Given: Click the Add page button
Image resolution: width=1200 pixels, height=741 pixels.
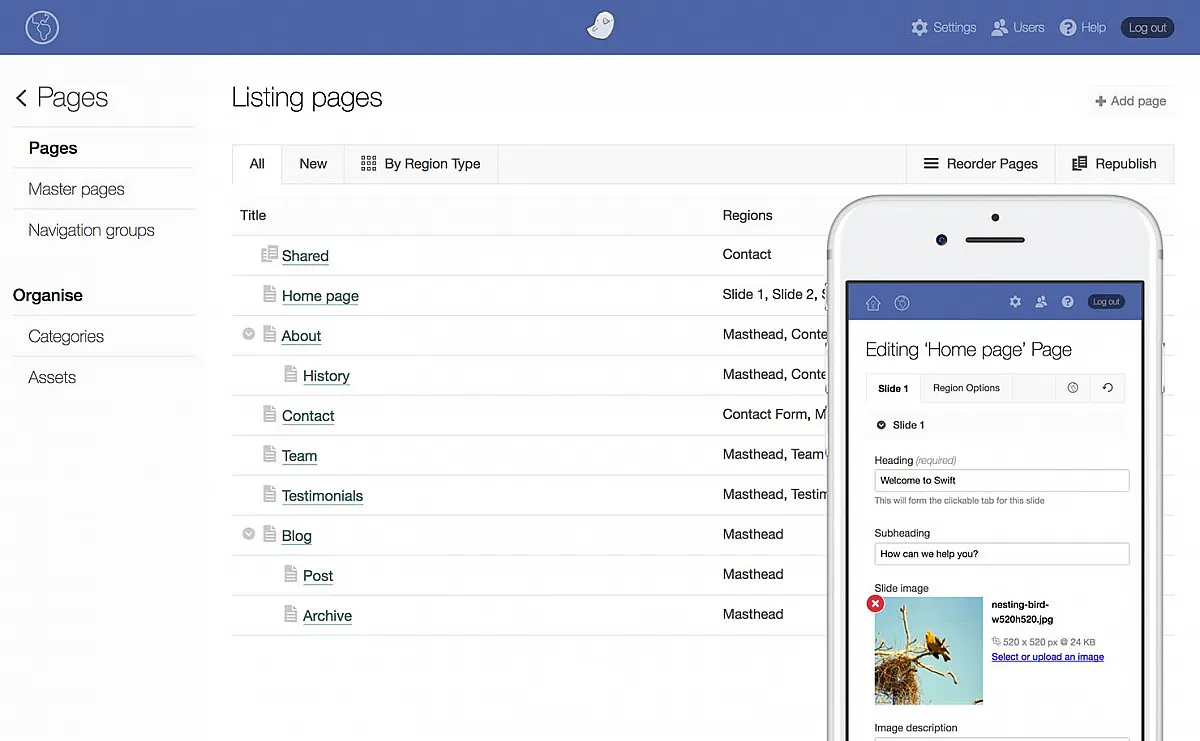Looking at the screenshot, I should 1130,101.
